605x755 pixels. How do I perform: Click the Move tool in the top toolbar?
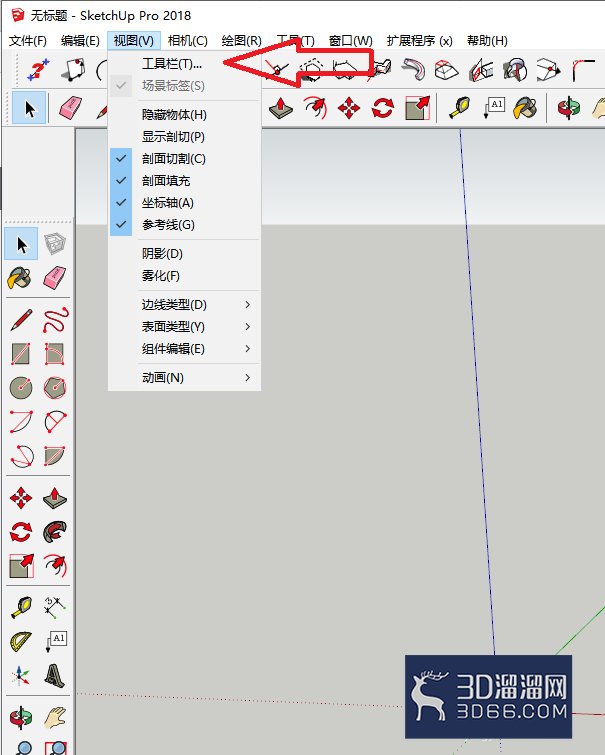pyautogui.click(x=349, y=108)
